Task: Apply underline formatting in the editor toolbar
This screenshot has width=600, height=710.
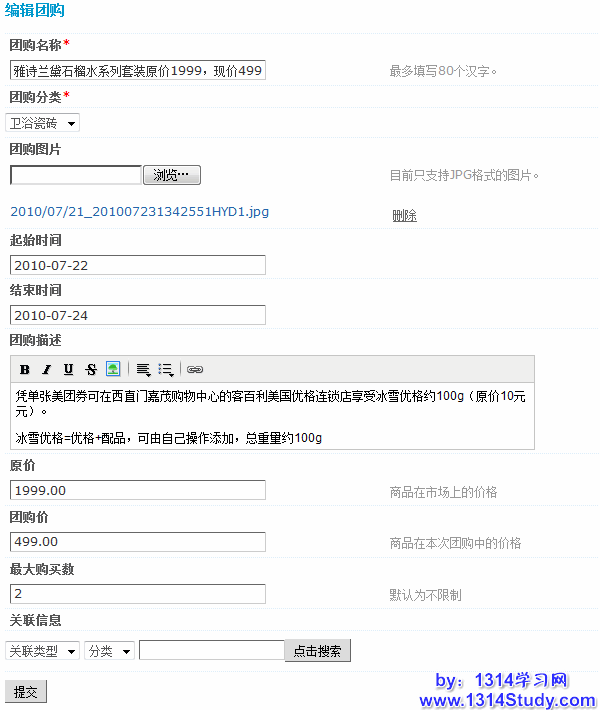Action: pos(68,369)
